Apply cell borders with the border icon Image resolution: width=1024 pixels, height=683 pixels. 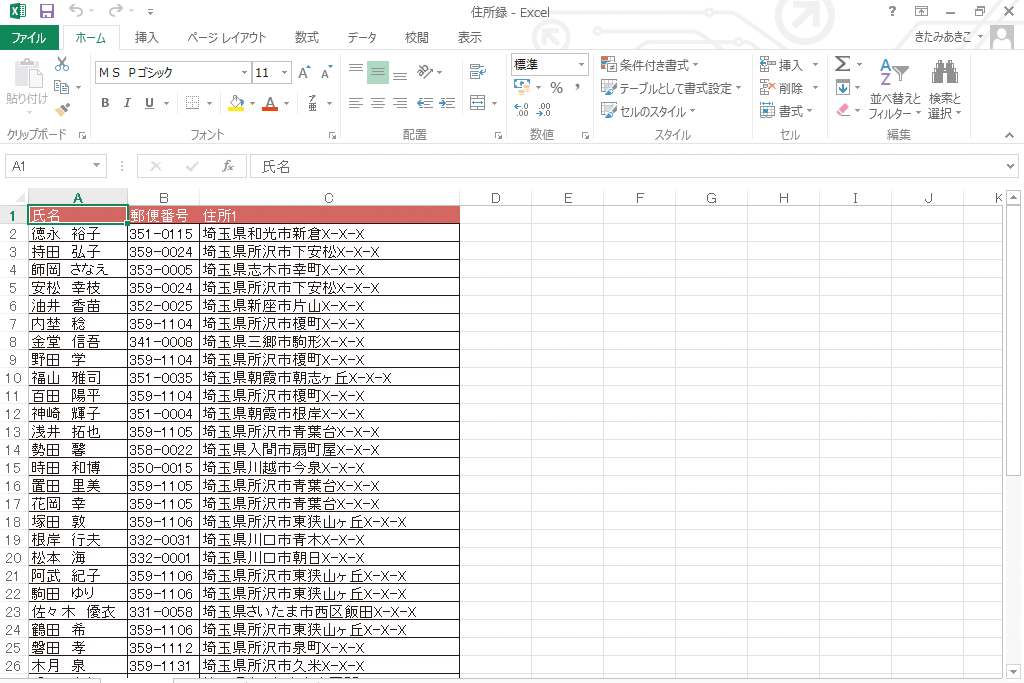[192, 103]
